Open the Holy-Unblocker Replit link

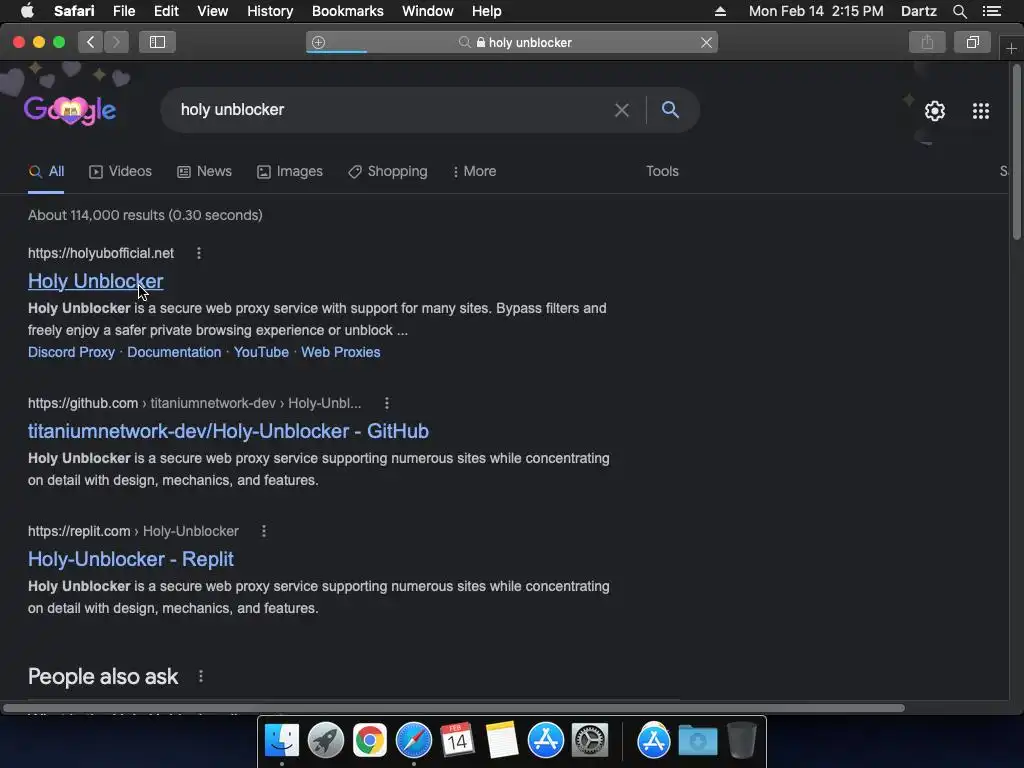pyautogui.click(x=131, y=560)
